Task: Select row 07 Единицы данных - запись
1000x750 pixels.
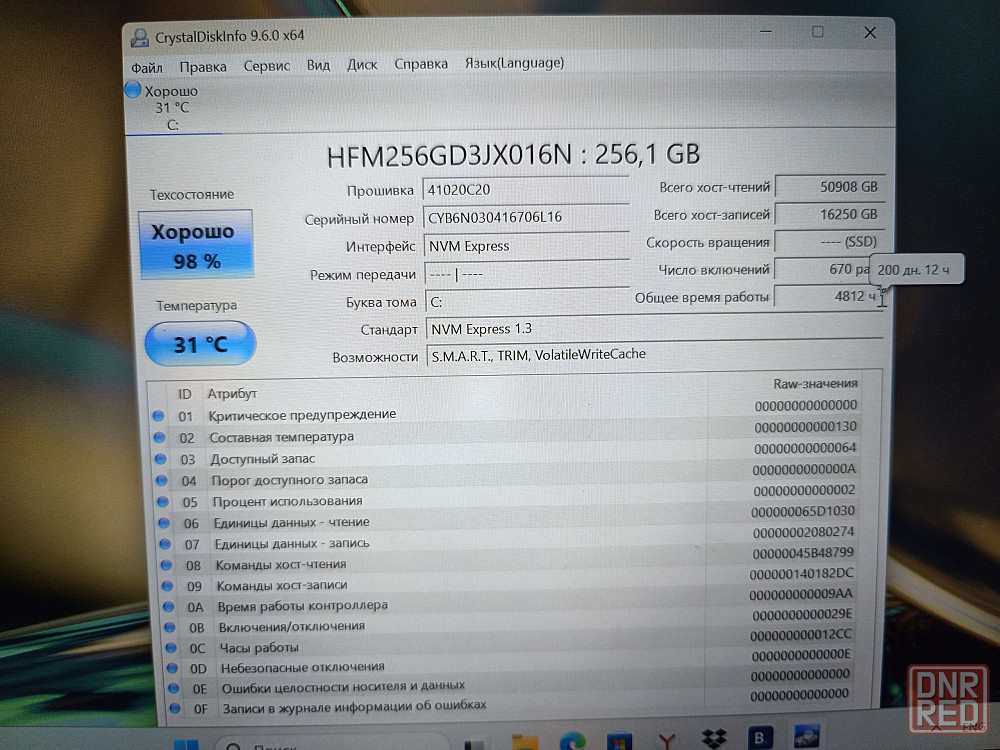Action: tap(511, 538)
